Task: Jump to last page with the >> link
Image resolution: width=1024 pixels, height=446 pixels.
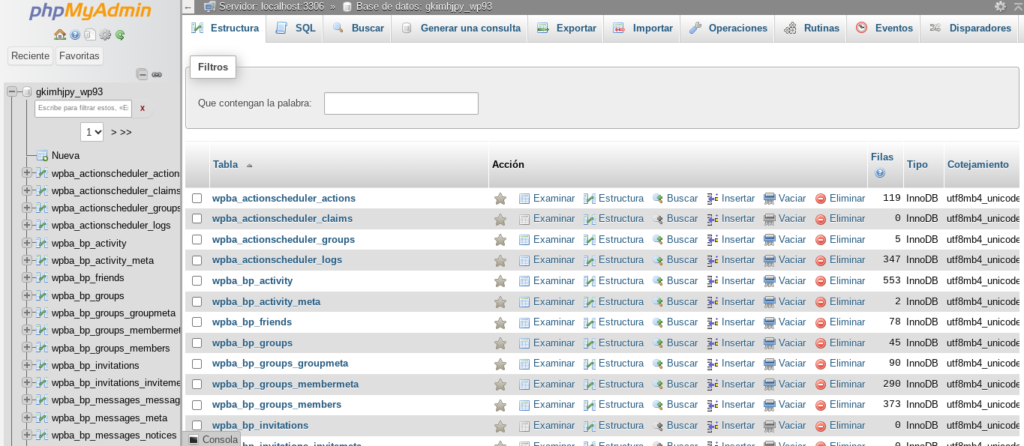Action: pyautogui.click(x=126, y=133)
